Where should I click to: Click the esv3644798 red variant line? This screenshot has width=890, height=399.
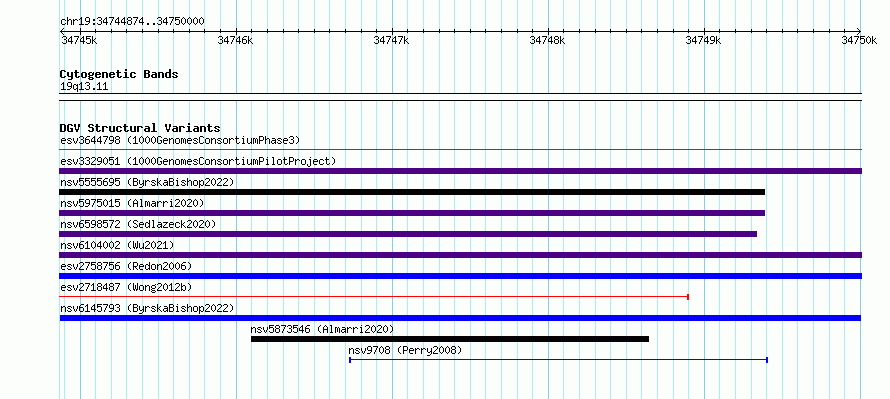pyautogui.click(x=460, y=150)
